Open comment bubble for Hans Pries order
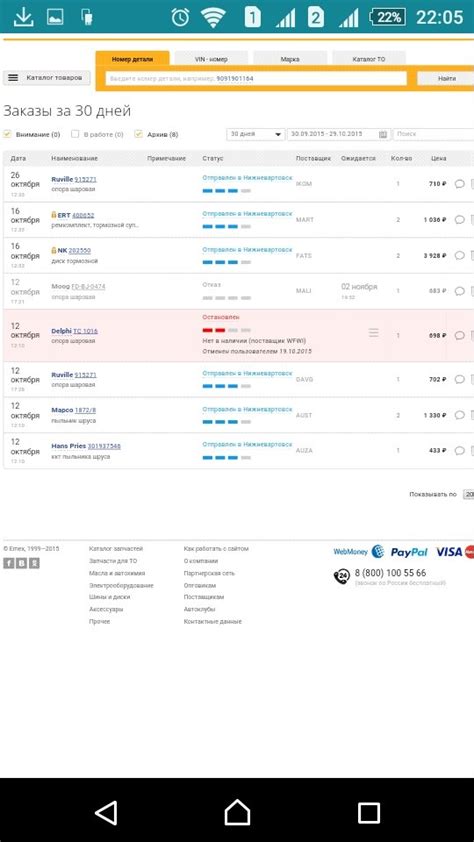This screenshot has width=474, height=842. tap(460, 451)
